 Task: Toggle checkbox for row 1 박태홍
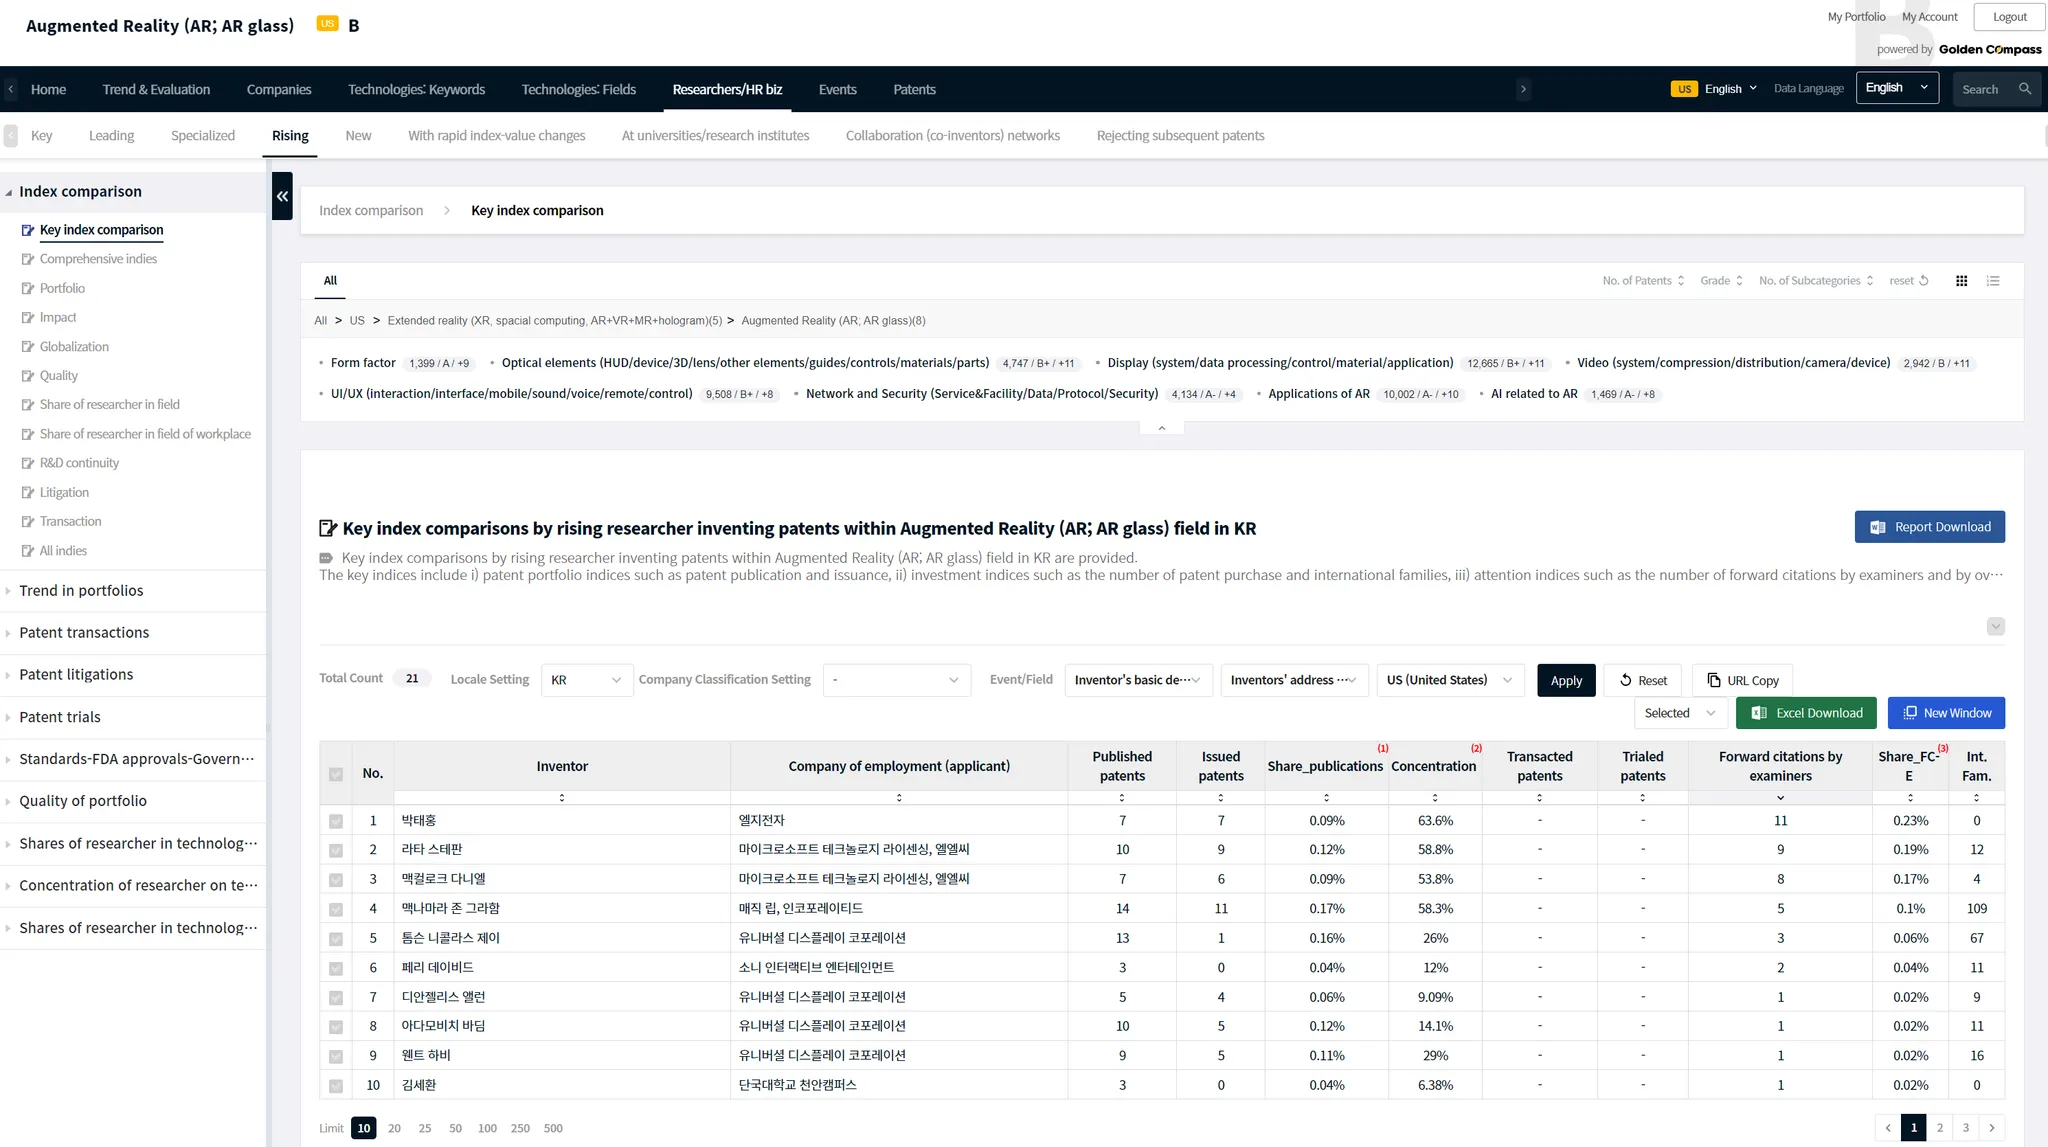pos(336,821)
